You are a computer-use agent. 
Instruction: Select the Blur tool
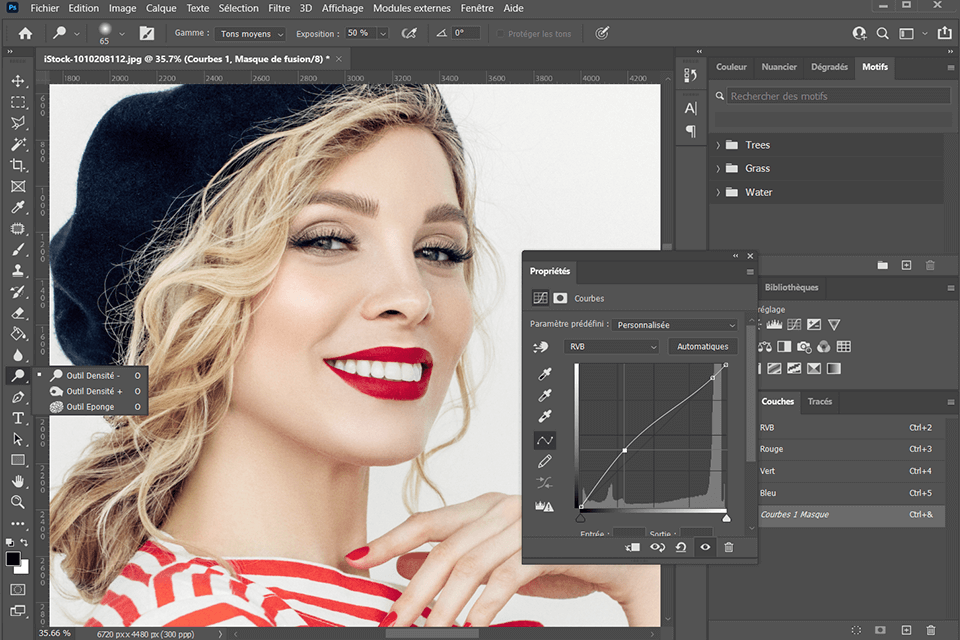[x=18, y=355]
